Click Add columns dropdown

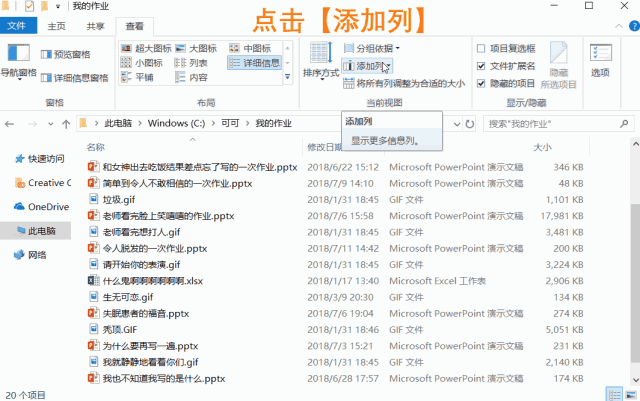367,66
